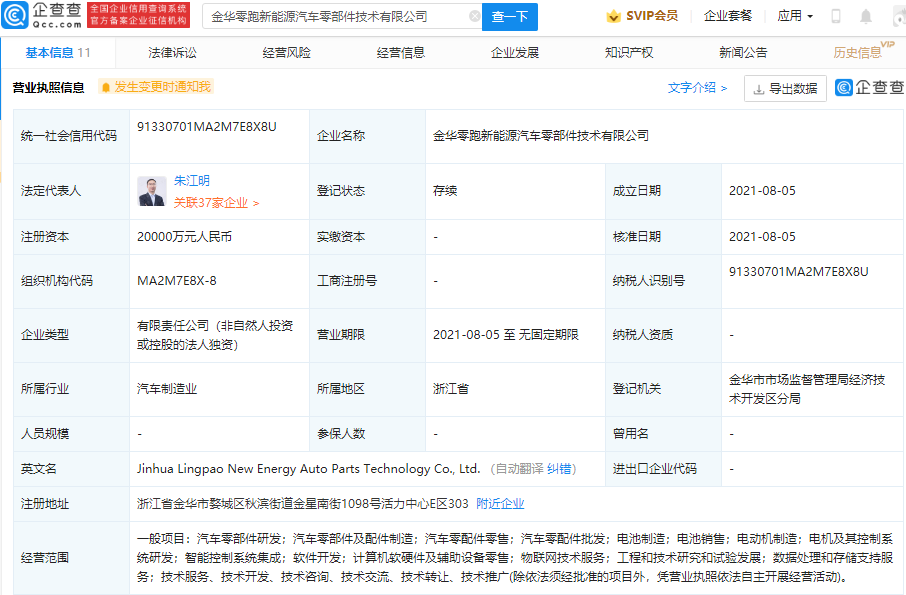Image resolution: width=906 pixels, height=595 pixels.
Task: Switch to the 企业发展 tab
Action: [x=515, y=53]
